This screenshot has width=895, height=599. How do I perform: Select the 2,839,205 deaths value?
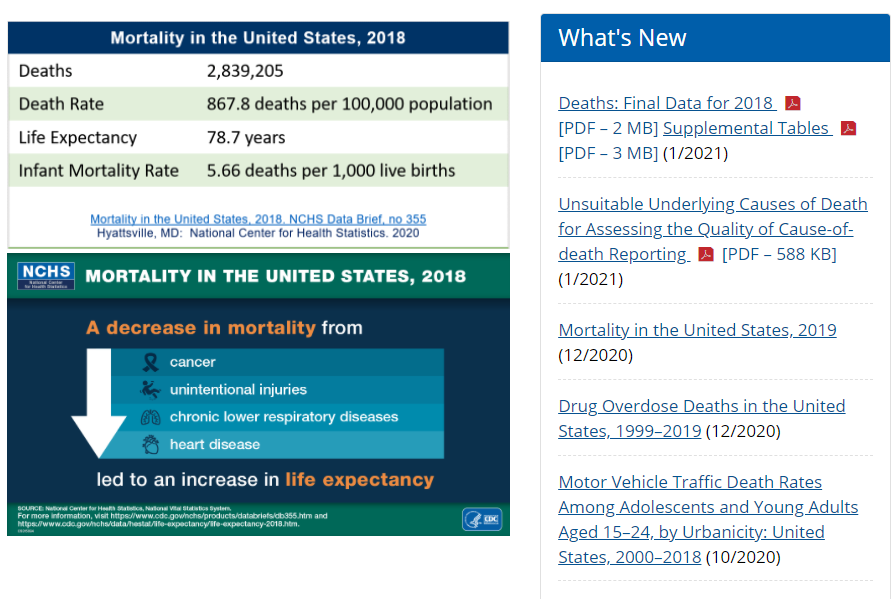245,71
